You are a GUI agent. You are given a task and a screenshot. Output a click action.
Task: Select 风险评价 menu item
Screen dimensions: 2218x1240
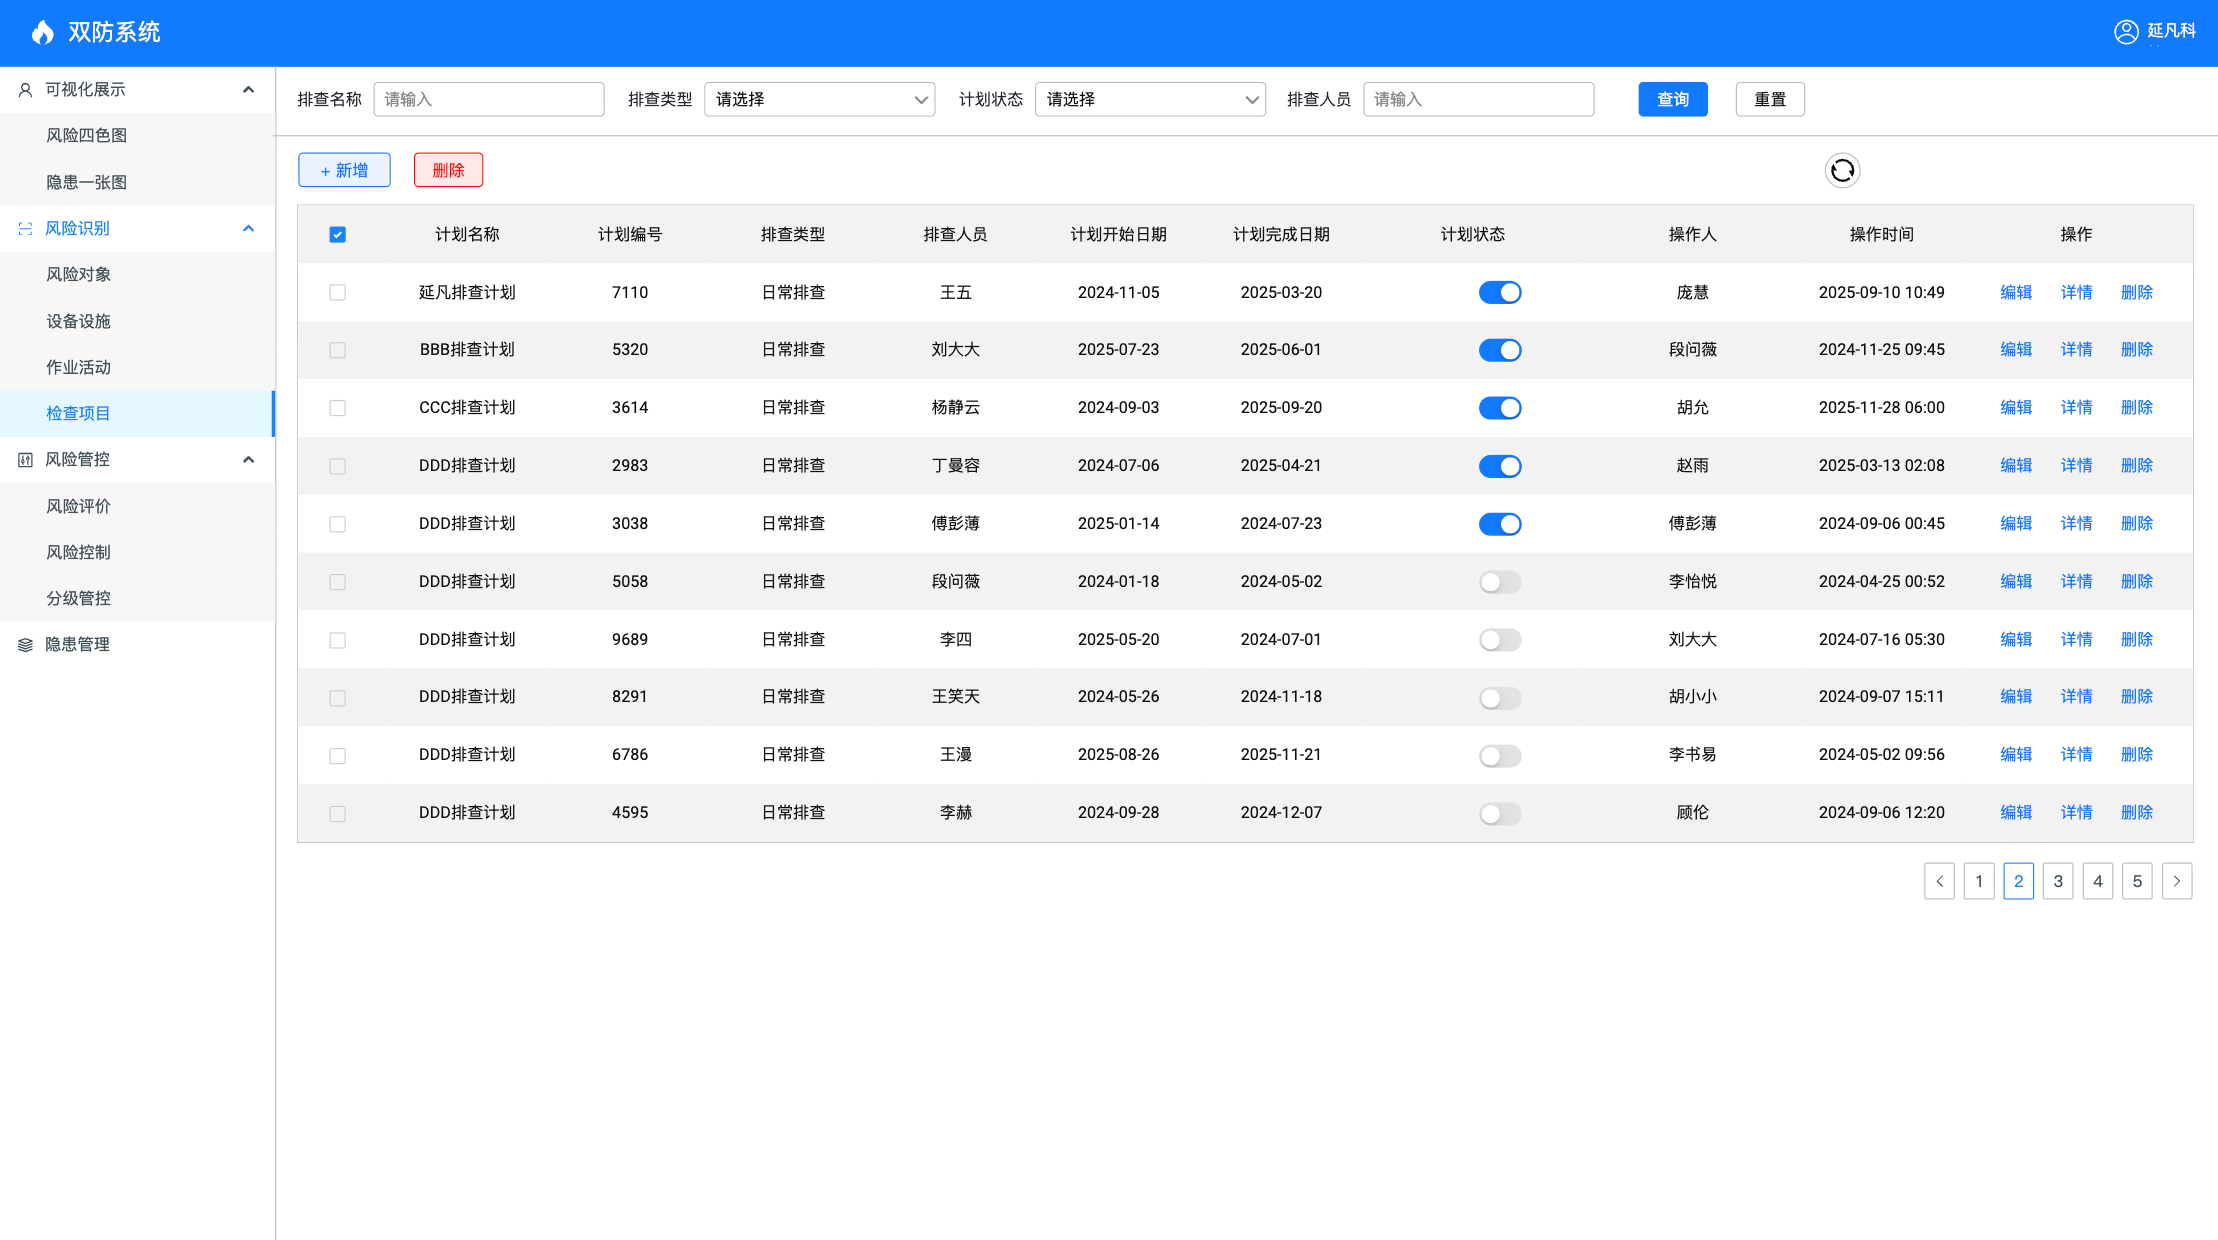coord(78,506)
